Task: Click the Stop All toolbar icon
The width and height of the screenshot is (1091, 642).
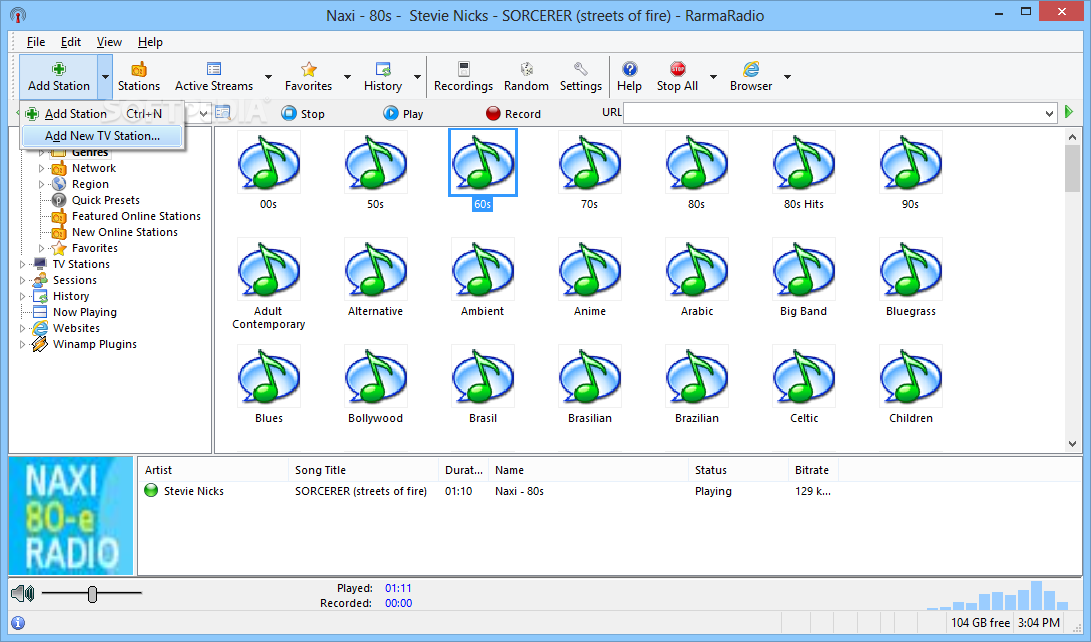Action: tap(677, 77)
